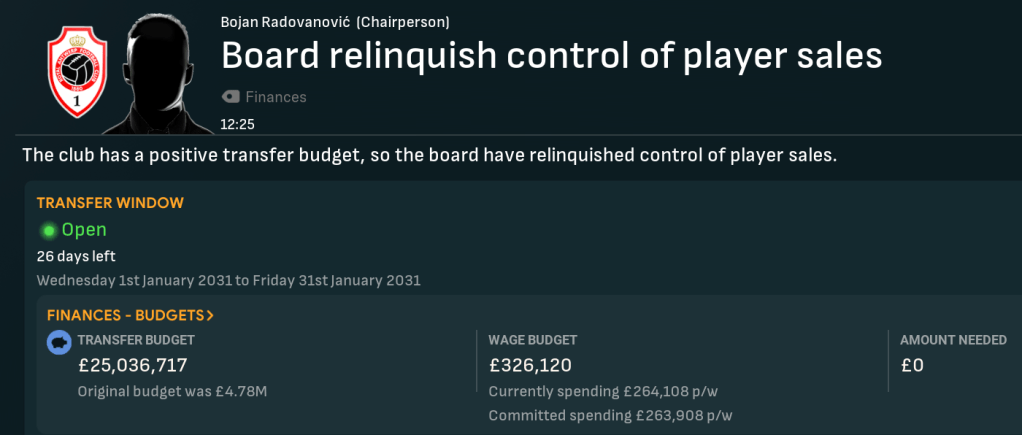Click the Transfer Window heading
This screenshot has height=435, width=1022.
(x=110, y=202)
